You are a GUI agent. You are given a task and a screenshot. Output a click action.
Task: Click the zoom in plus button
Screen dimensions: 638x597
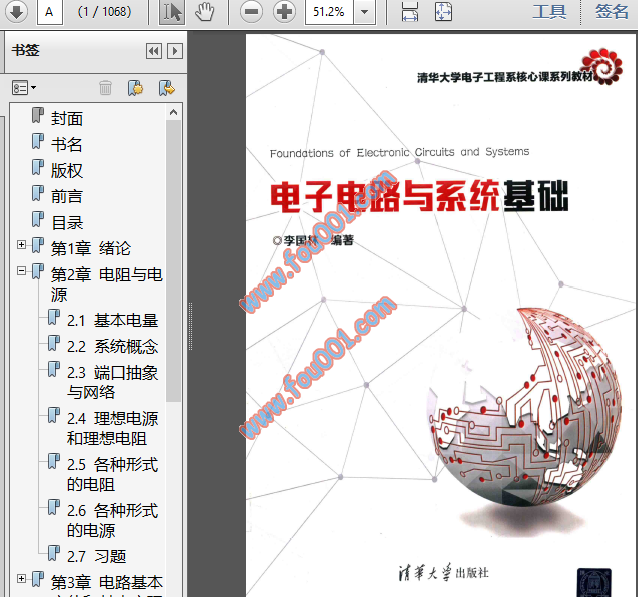point(284,12)
